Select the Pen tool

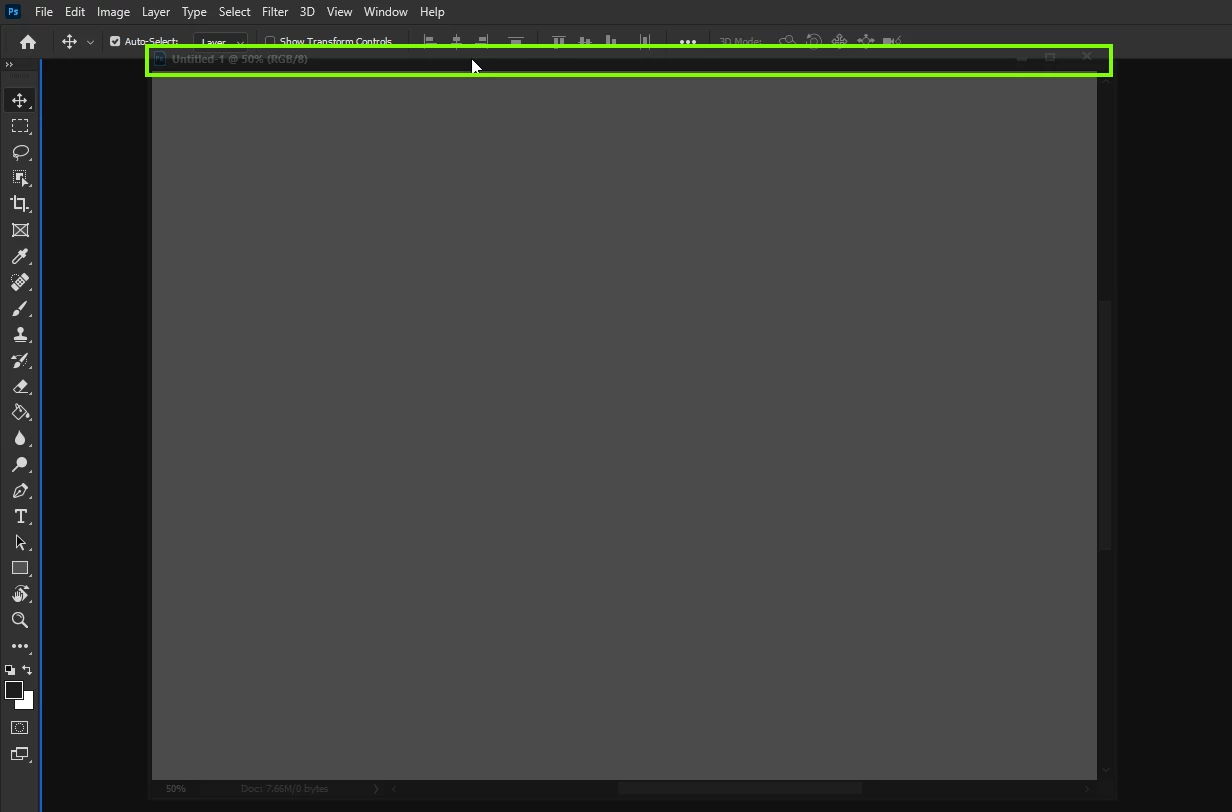click(20, 490)
